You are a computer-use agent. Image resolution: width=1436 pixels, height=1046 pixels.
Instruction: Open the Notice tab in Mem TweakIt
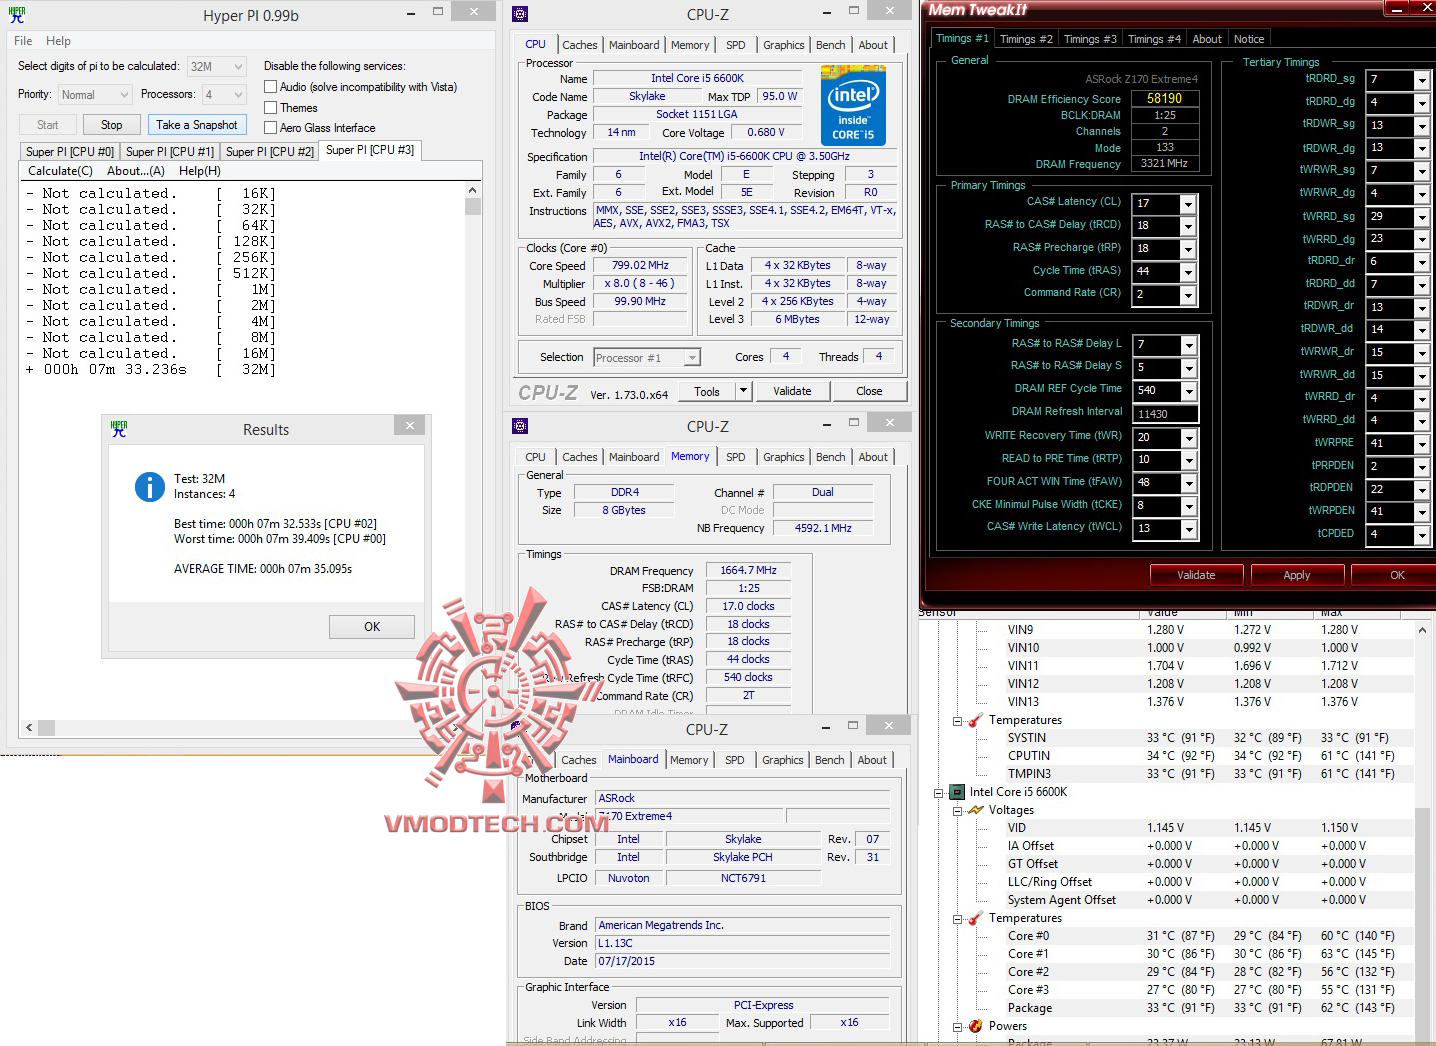click(1248, 39)
